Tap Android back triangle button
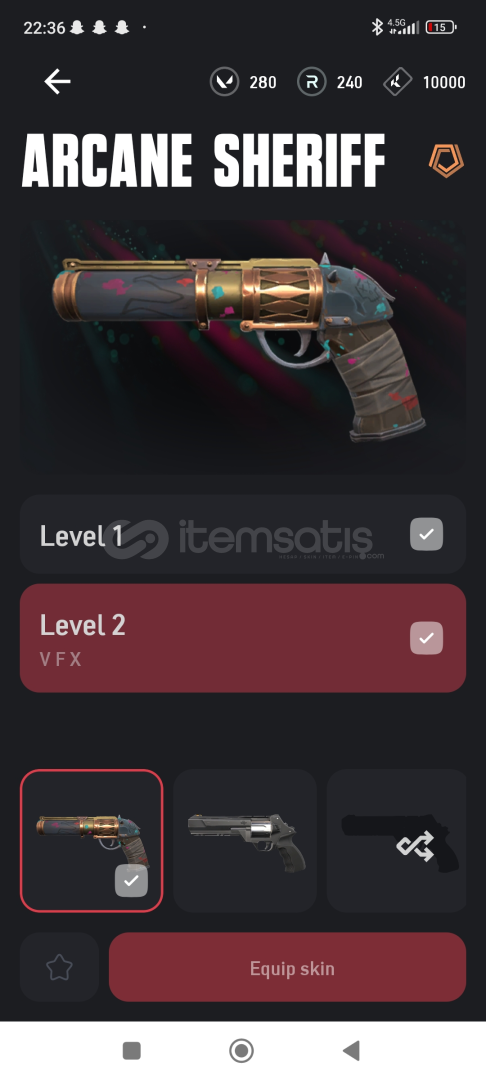 (x=351, y=1050)
